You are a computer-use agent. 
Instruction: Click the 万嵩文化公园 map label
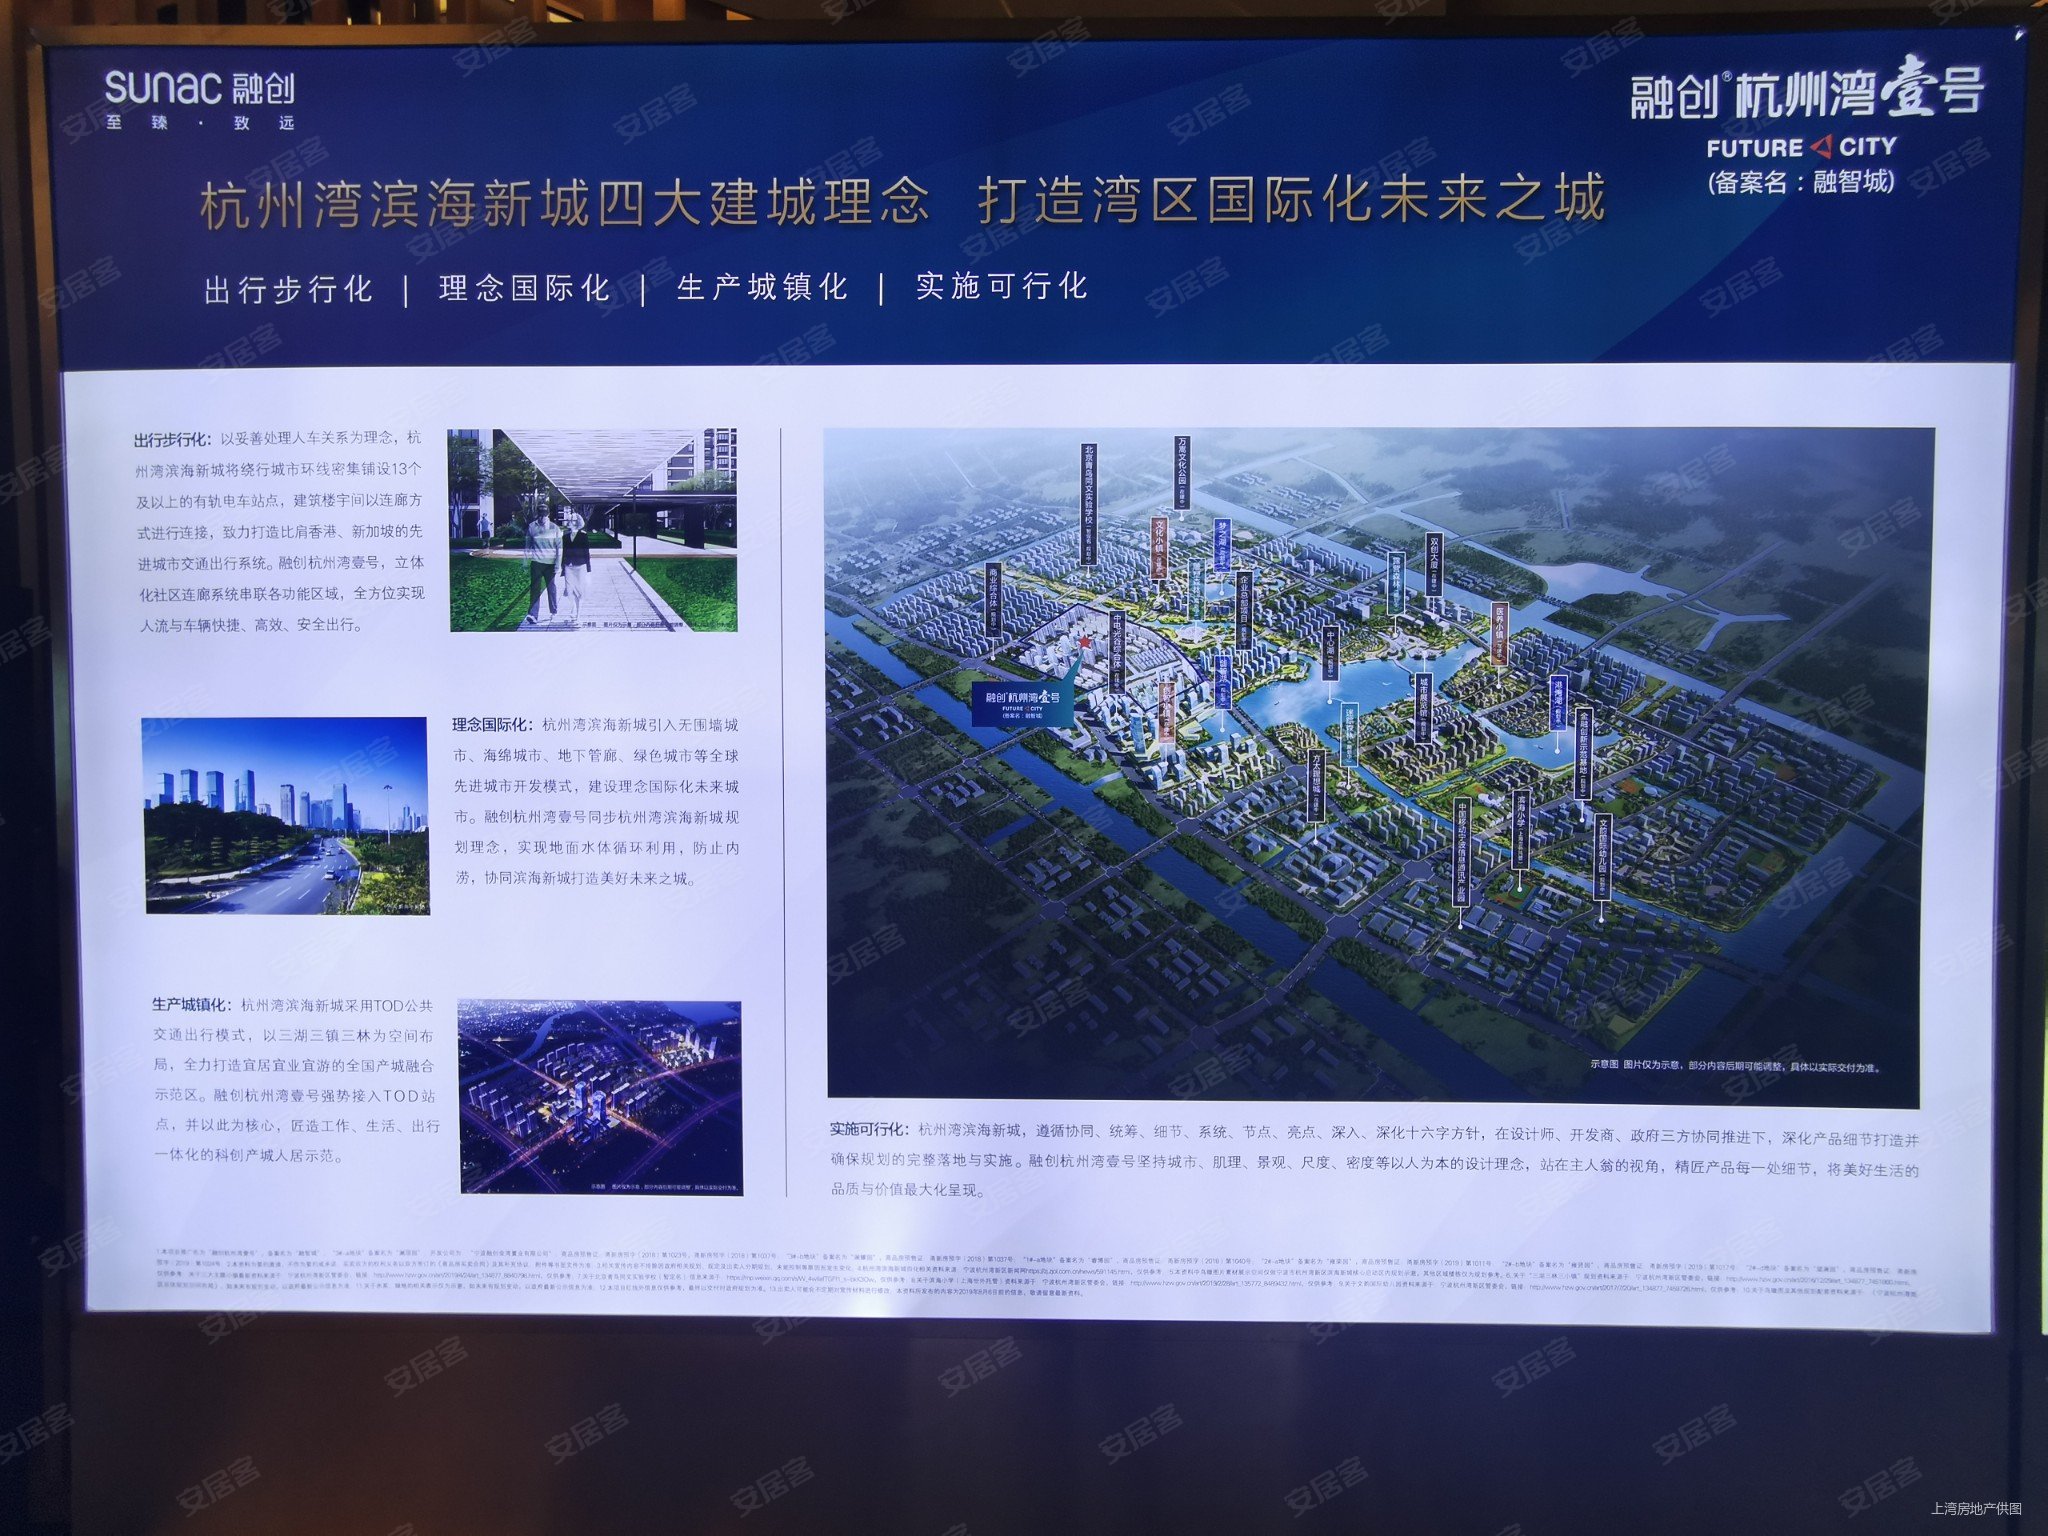1182,473
